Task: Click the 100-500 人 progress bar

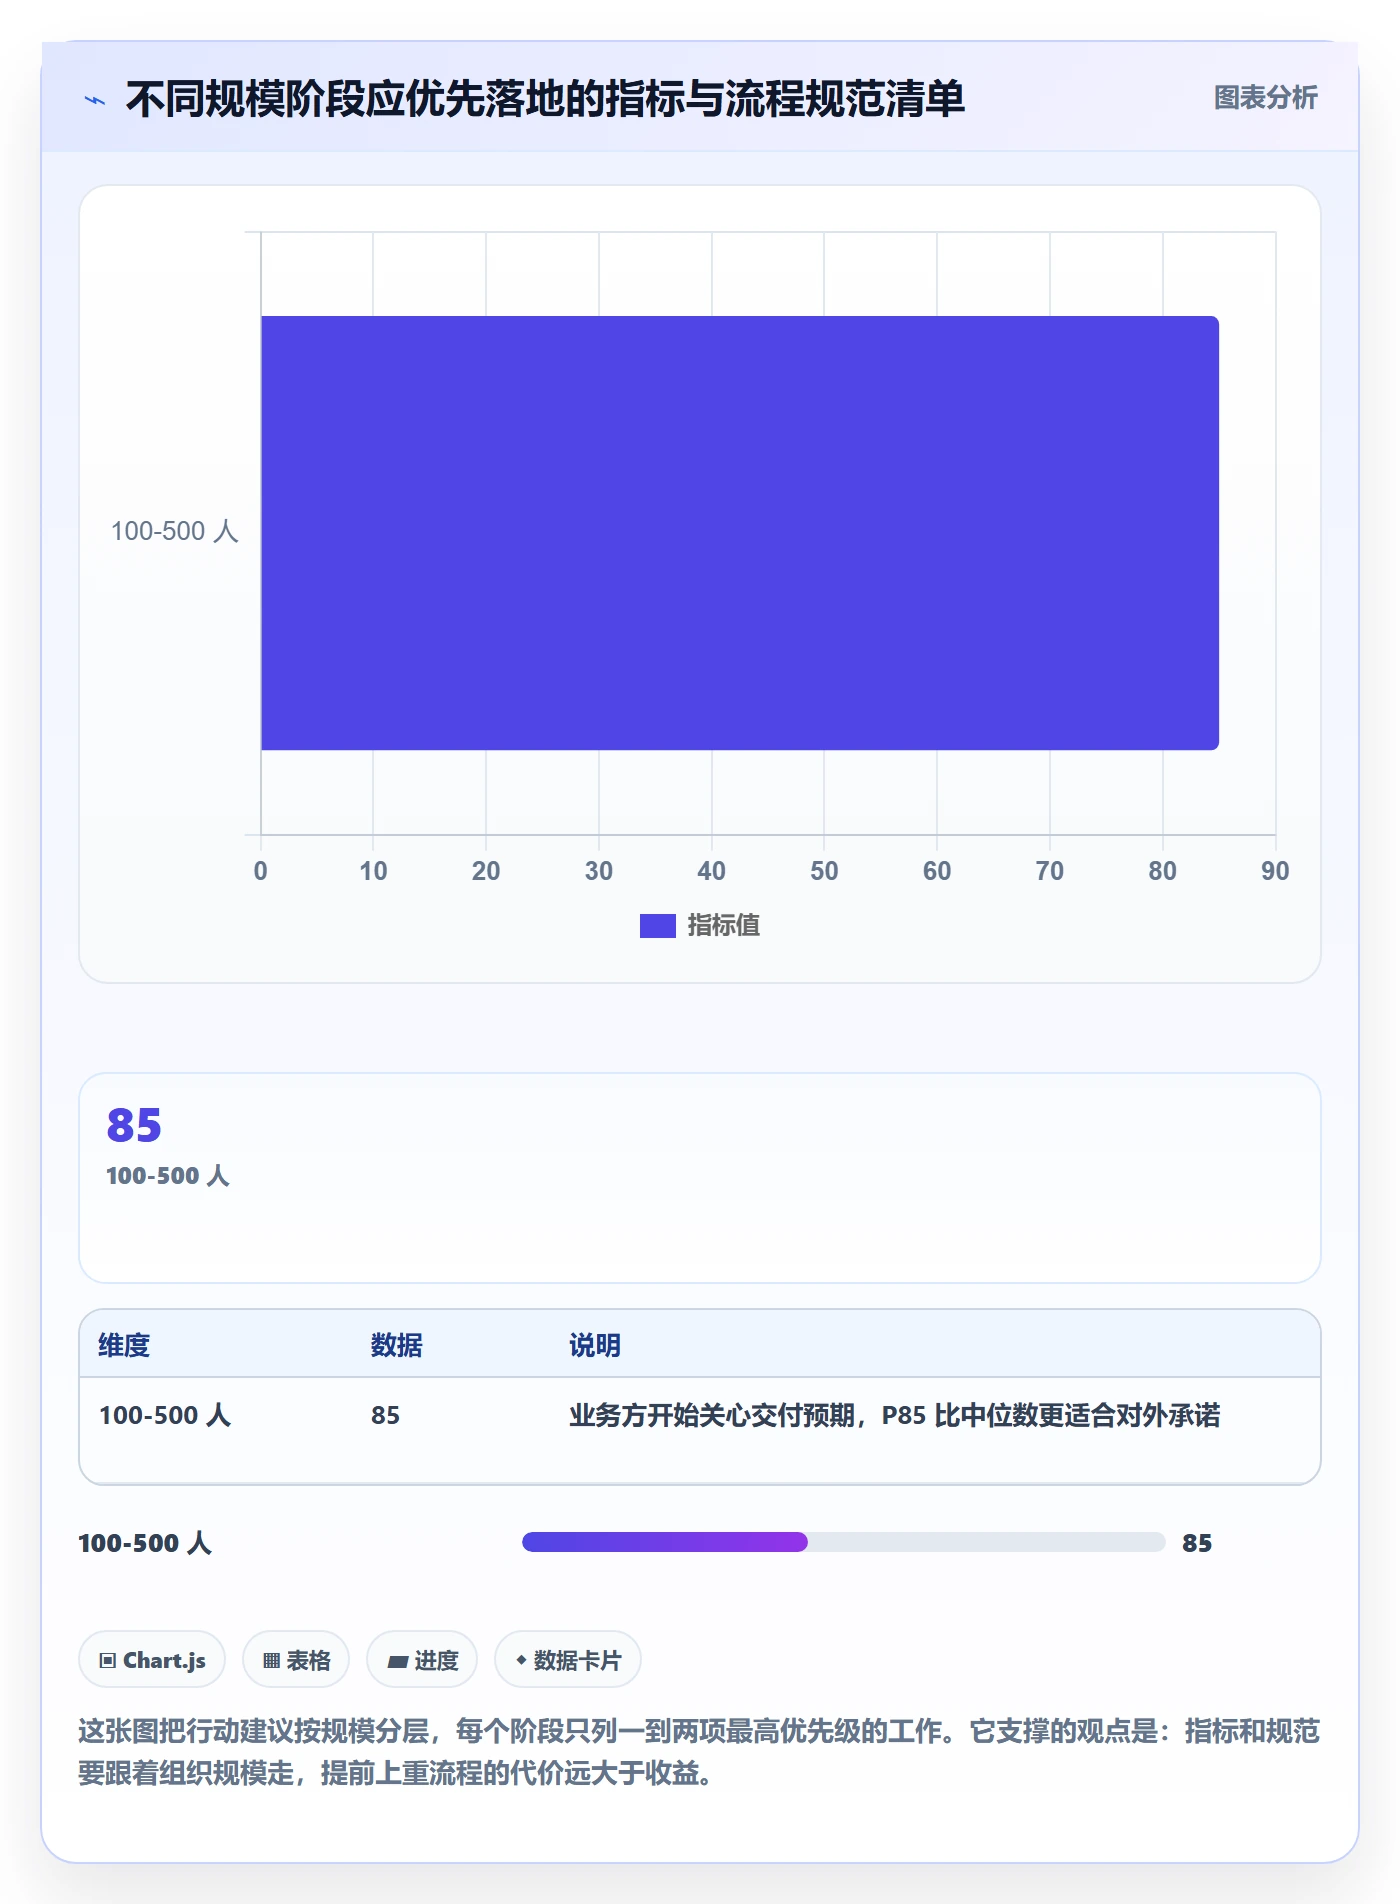Action: tap(843, 1542)
